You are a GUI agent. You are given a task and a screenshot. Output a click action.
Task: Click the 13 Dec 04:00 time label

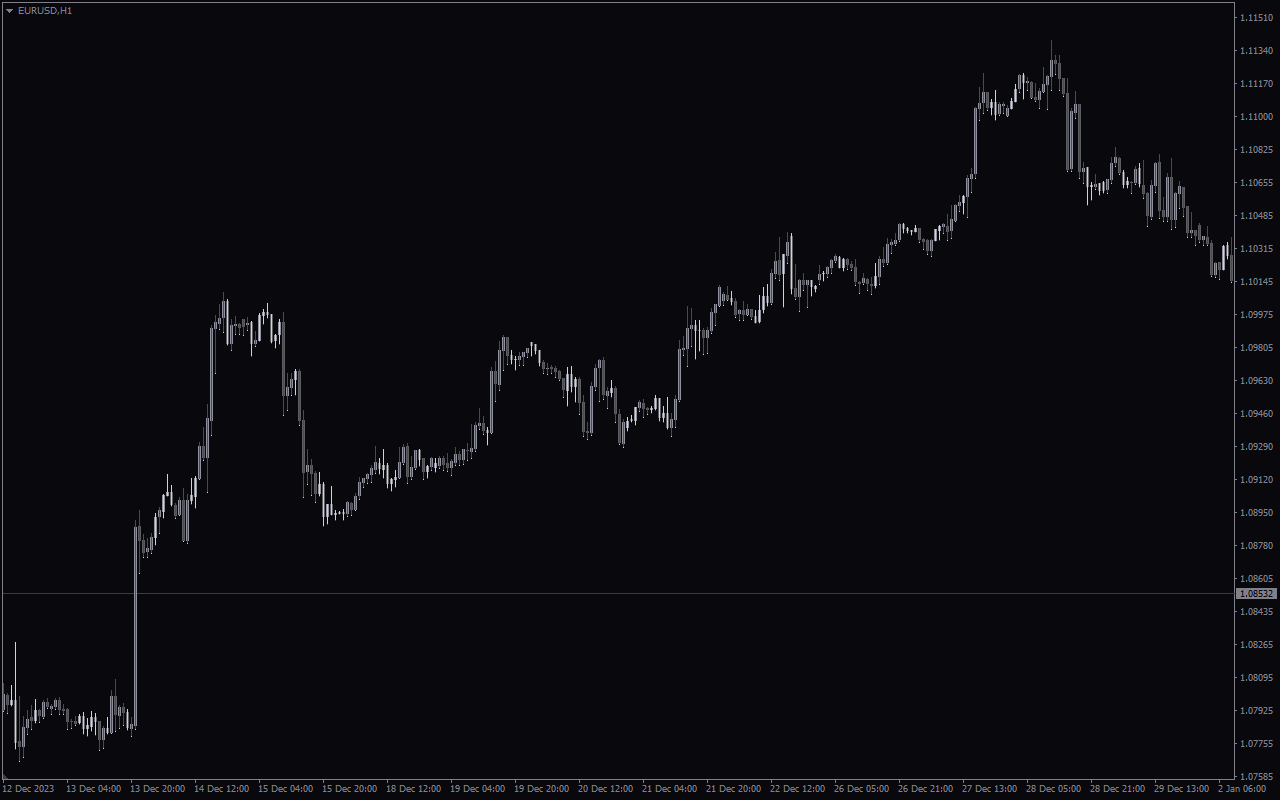pyautogui.click(x=94, y=789)
